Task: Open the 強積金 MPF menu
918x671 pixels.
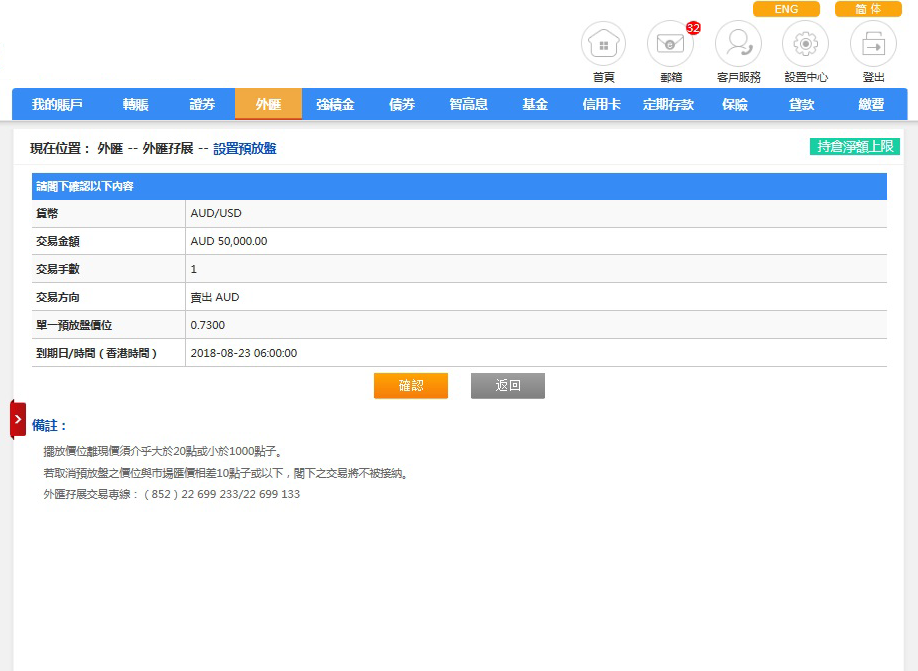Action: (x=335, y=104)
